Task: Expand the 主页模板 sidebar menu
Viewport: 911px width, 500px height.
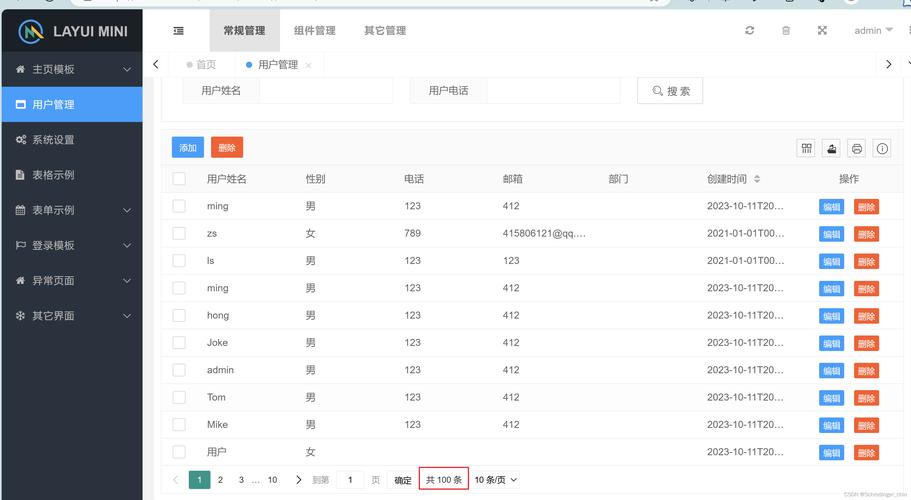Action: click(x=72, y=69)
